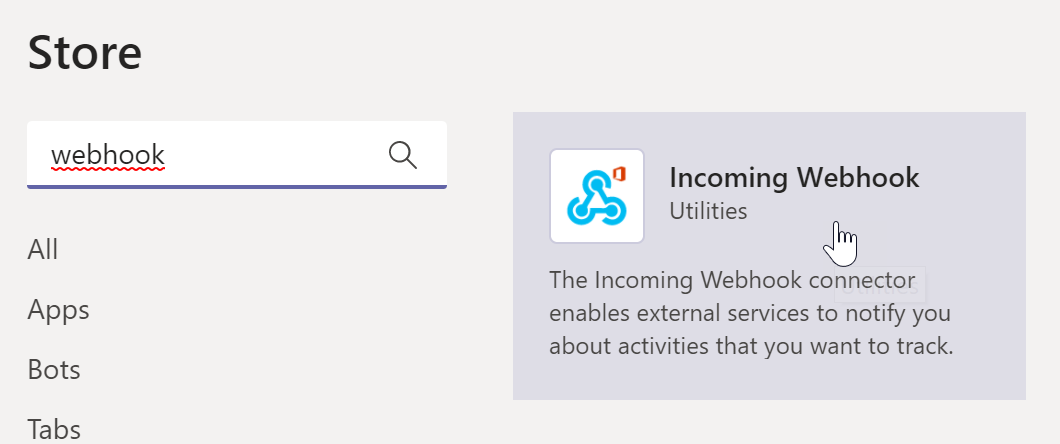Click the Incoming Webhook connector description text

point(751,313)
